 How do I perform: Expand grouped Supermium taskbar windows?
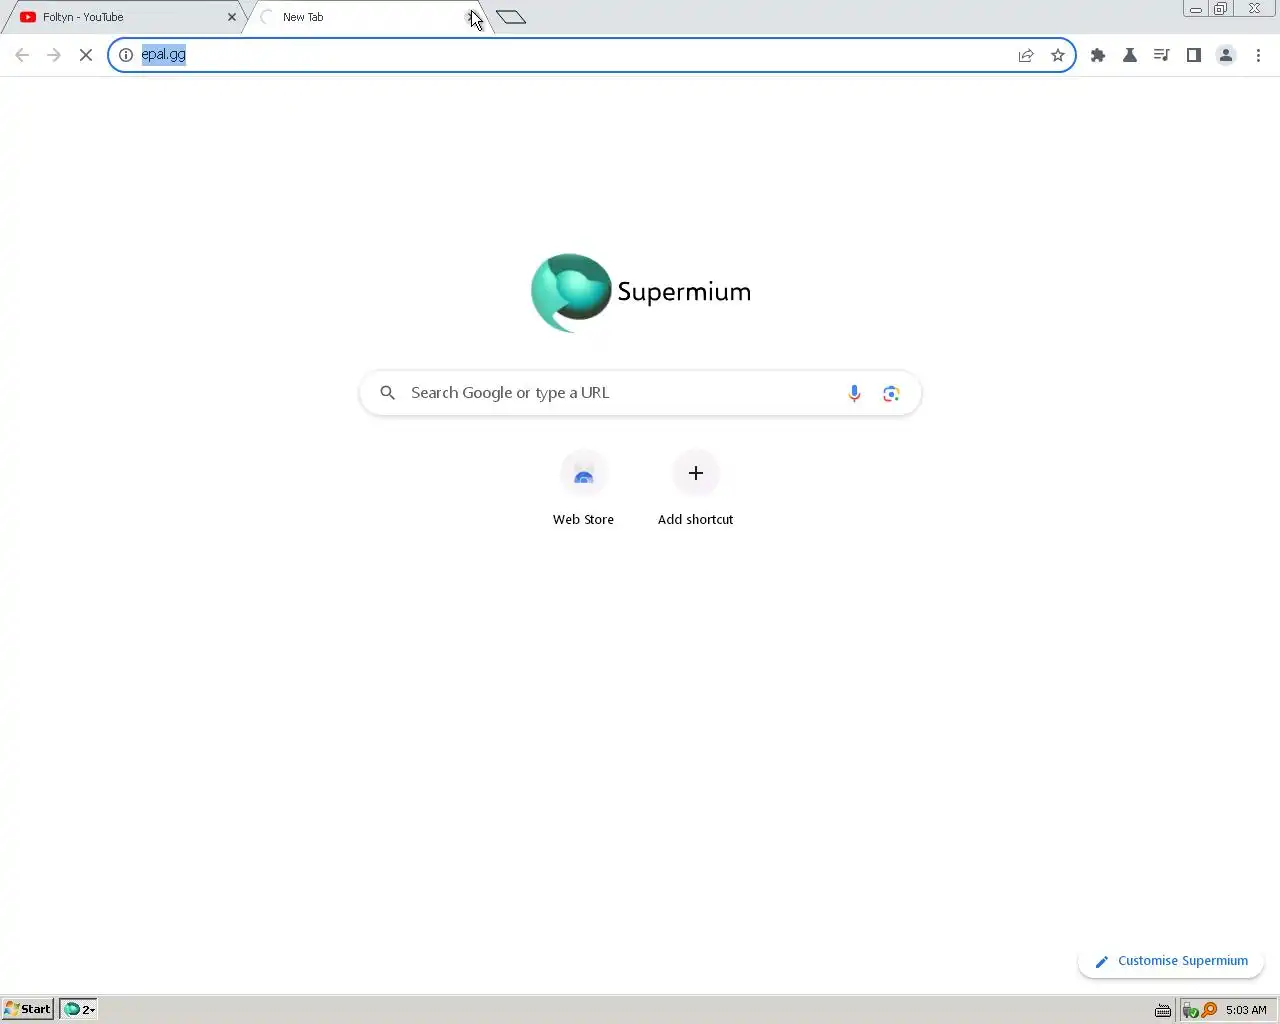pos(79,1009)
